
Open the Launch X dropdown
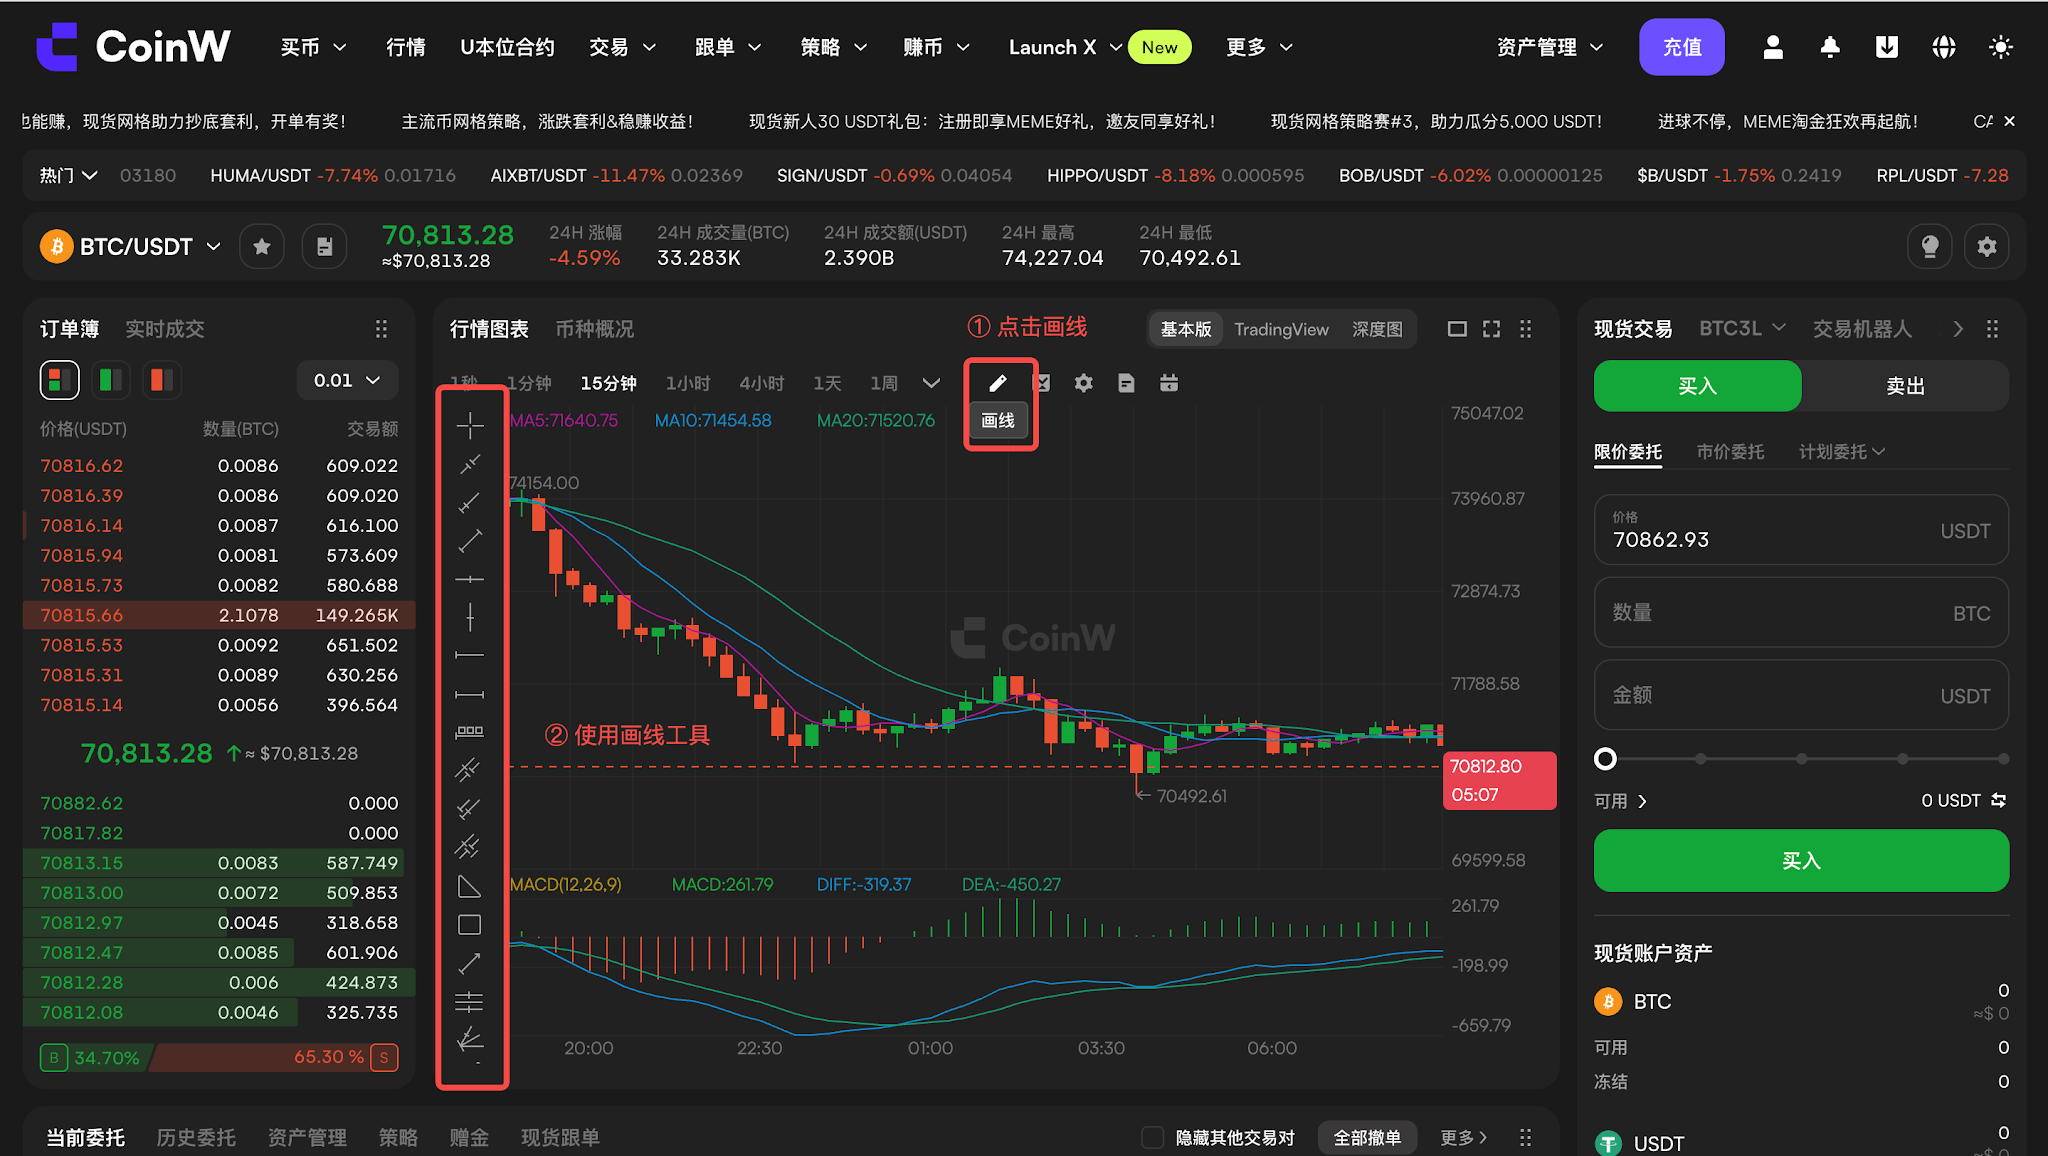click(1065, 47)
